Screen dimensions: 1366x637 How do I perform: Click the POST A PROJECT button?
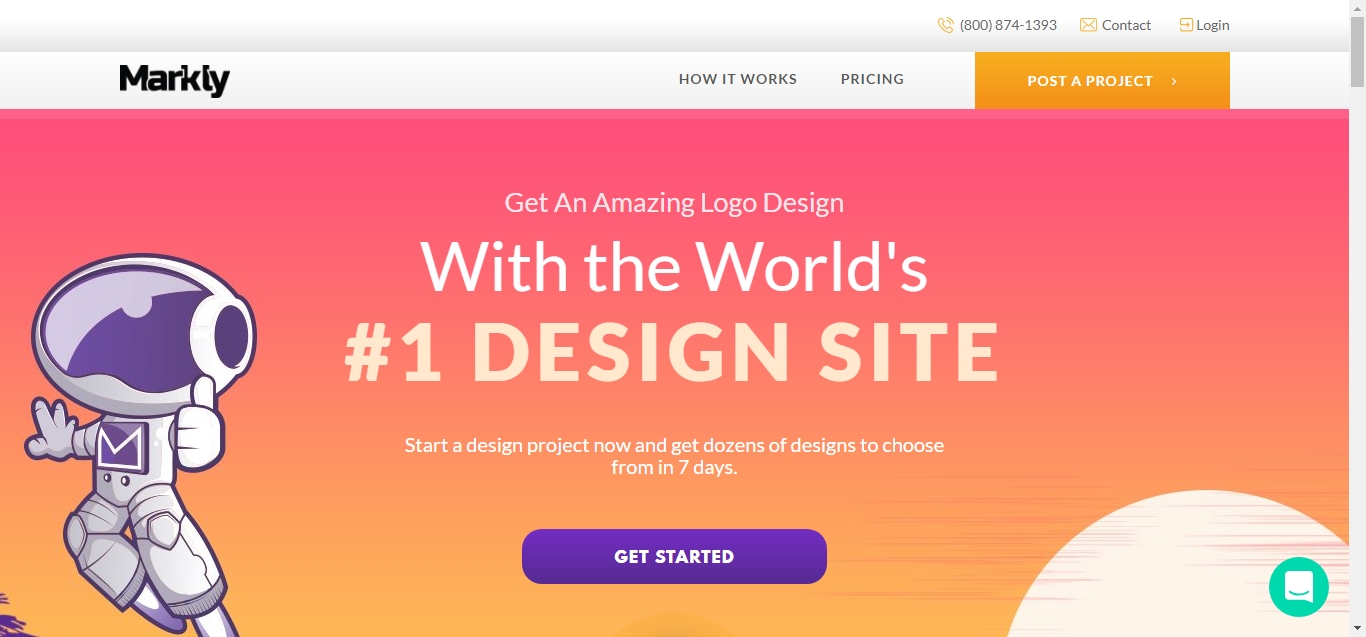(x=1090, y=80)
